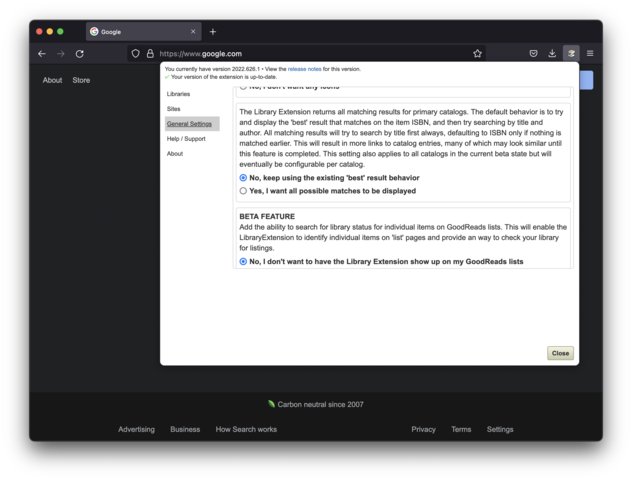The image size is (632, 480).
Task: Open tracking protection shield icon
Action: click(136, 54)
